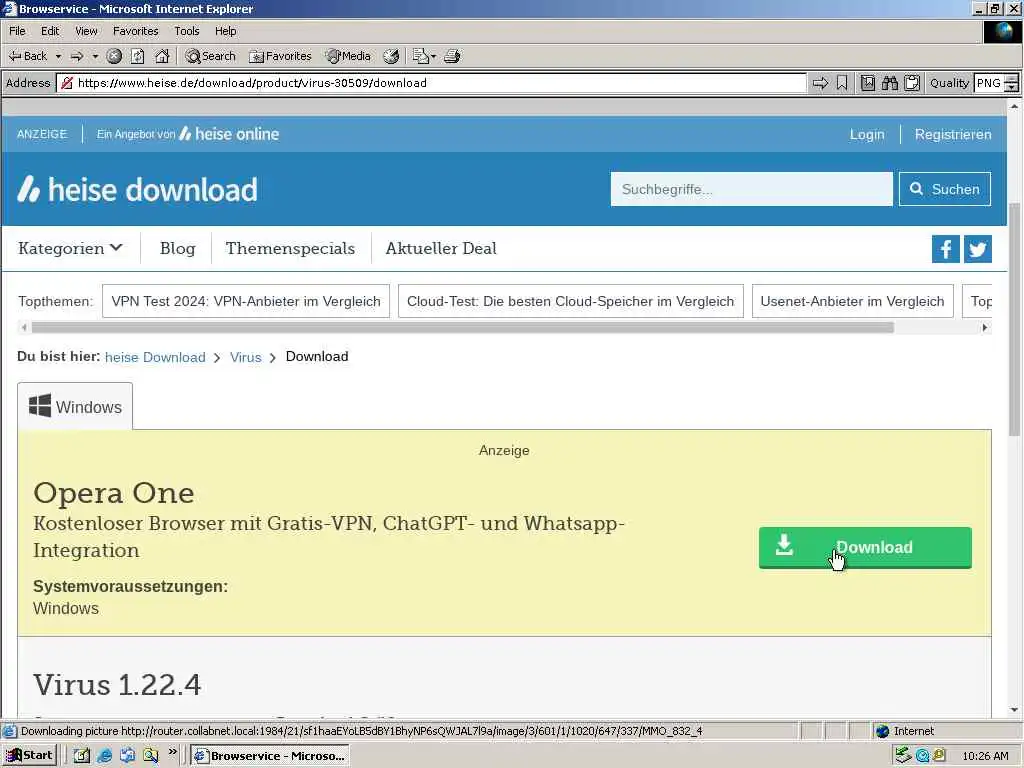The height and width of the screenshot is (768, 1024).
Task: Open Cloud-Test cloud storage comparison link
Action: 570,301
